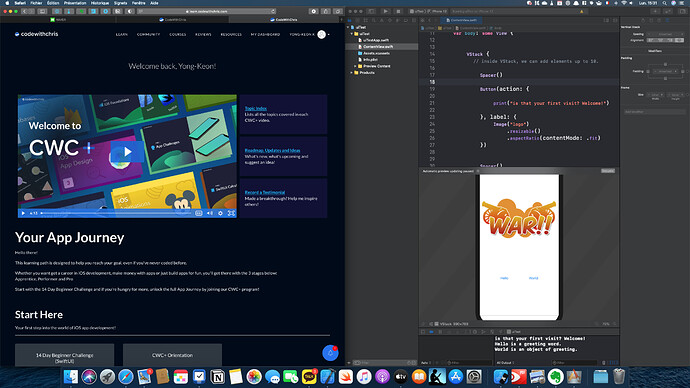Select Assets.xcassets in project navigator
Screen dimensions: 690x388
click(x=376, y=53)
